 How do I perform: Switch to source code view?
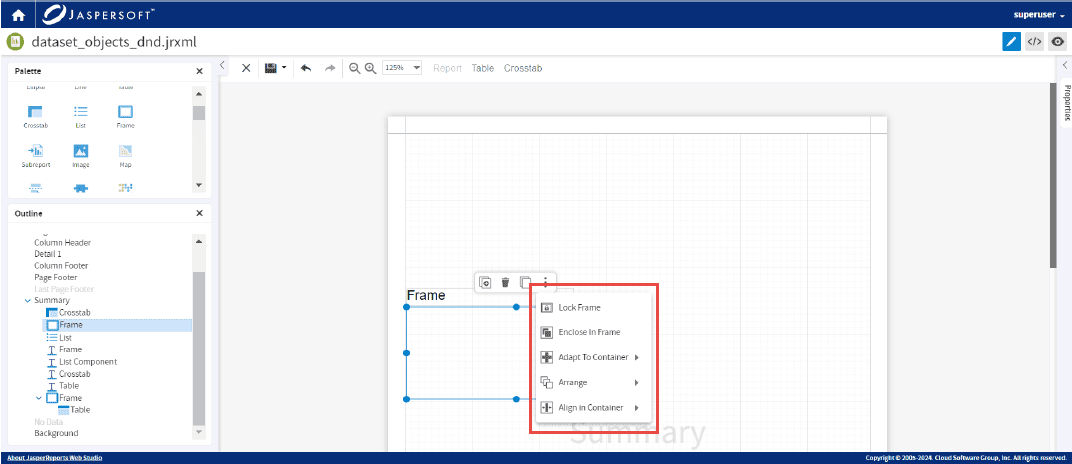point(1035,42)
